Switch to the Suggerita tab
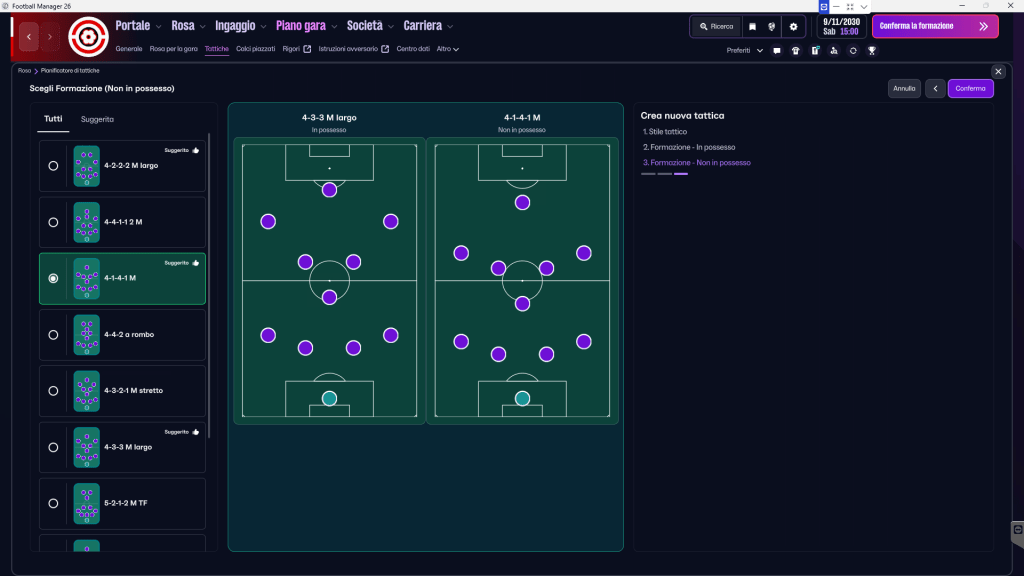This screenshot has height=576, width=1024. click(97, 119)
